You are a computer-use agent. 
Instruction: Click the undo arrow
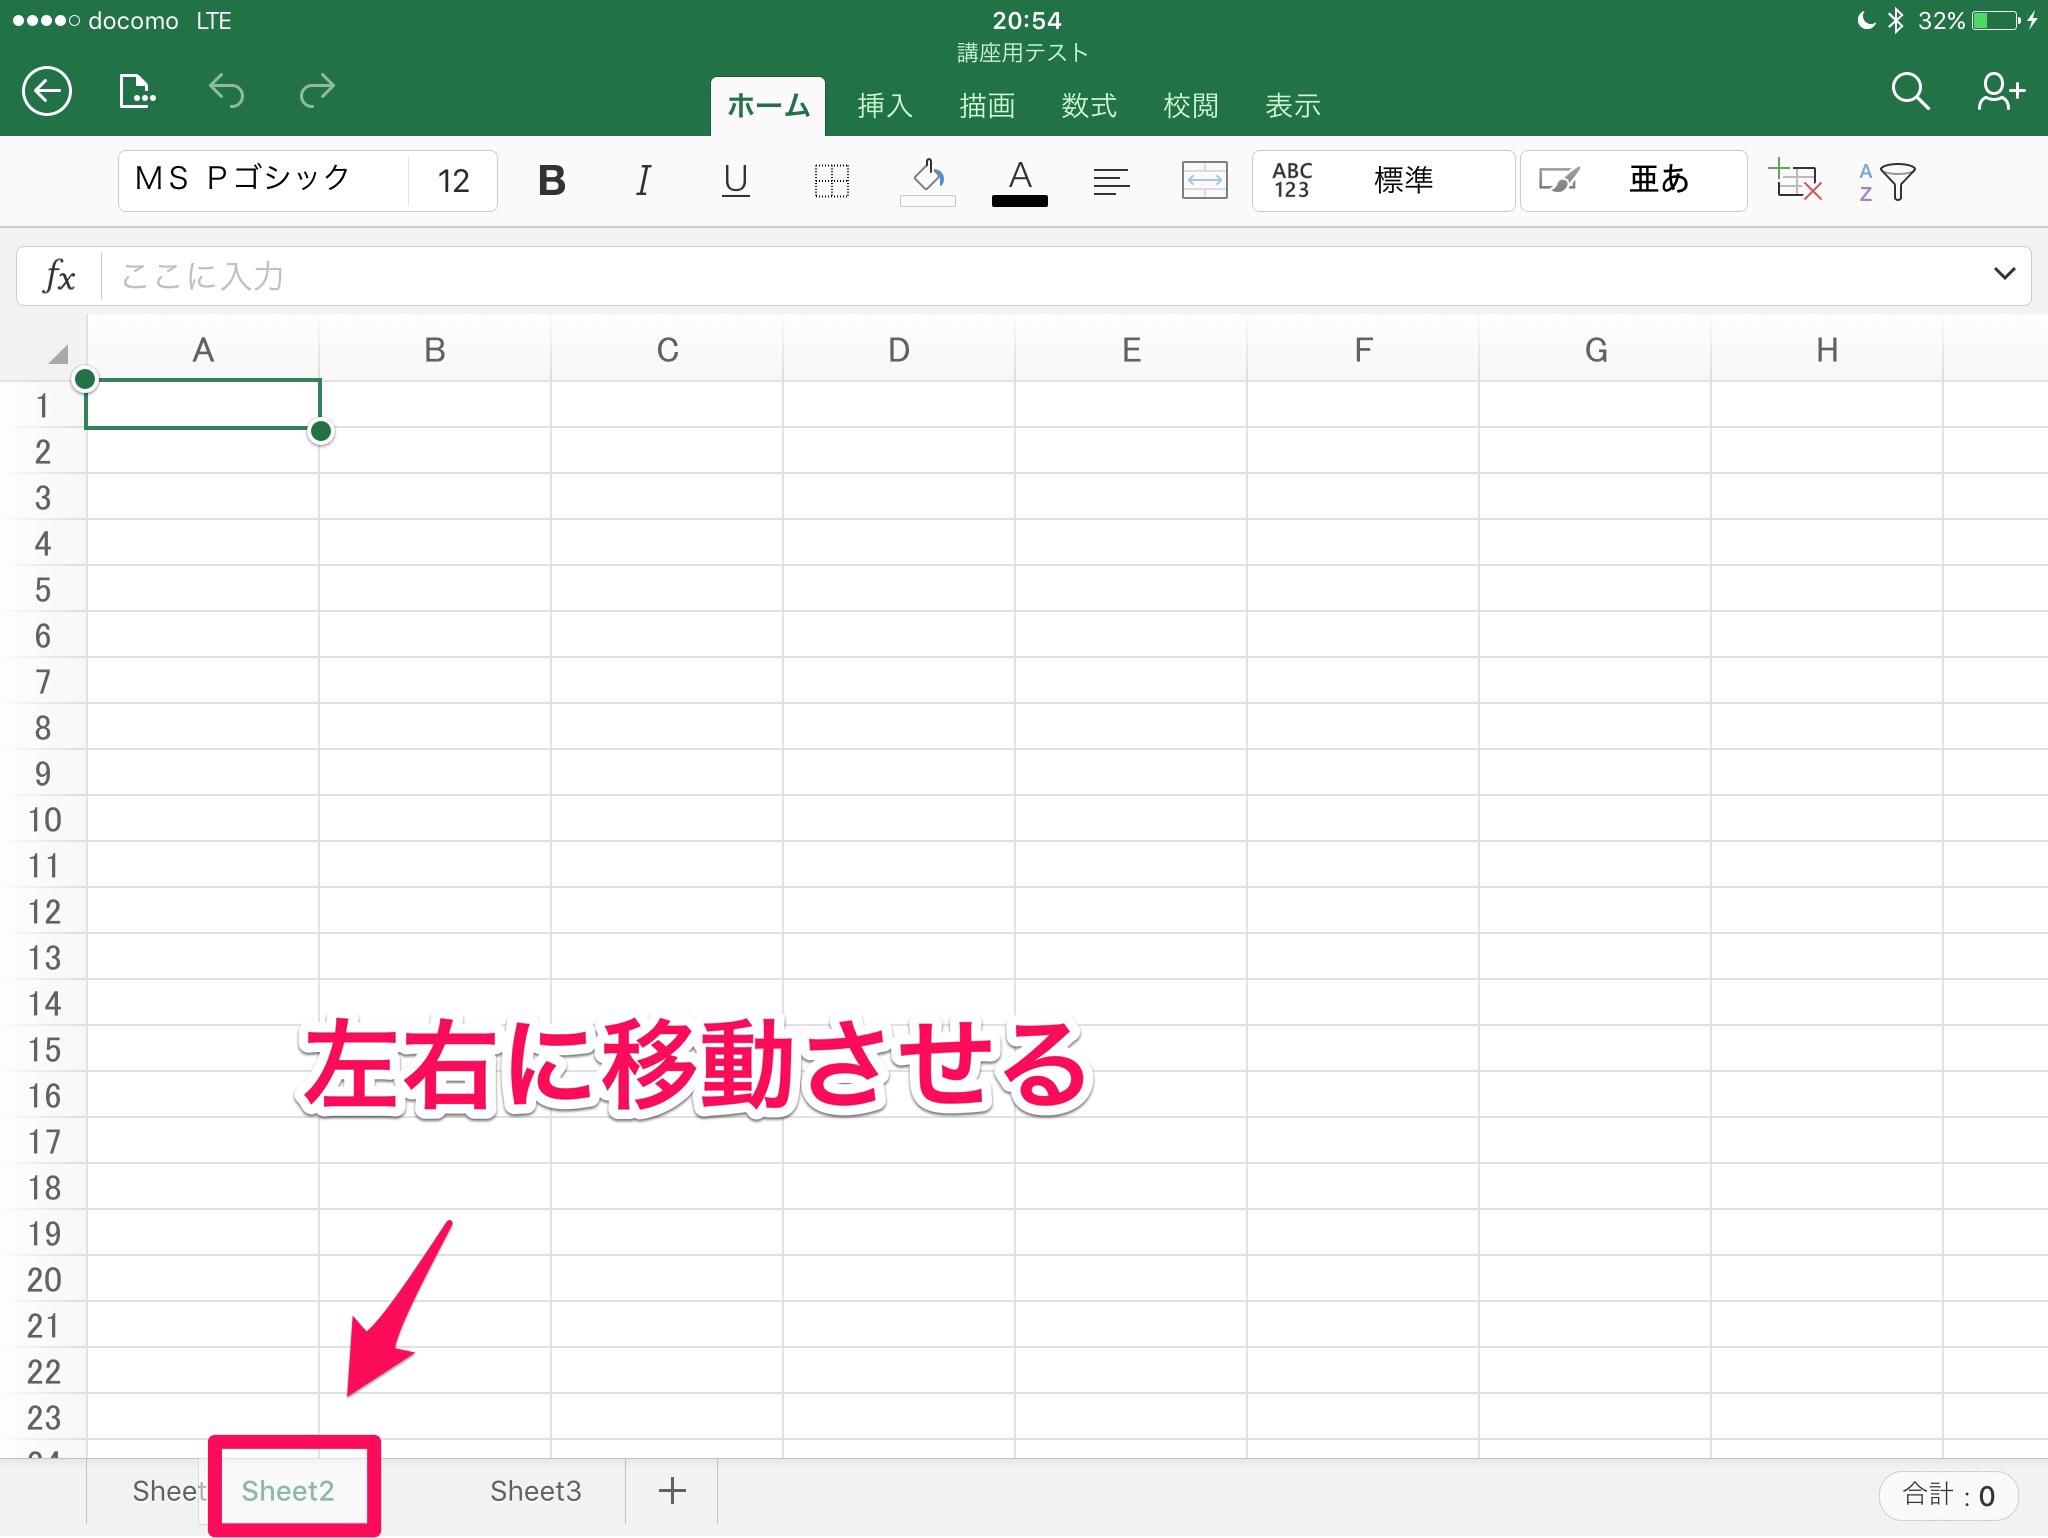tap(227, 92)
